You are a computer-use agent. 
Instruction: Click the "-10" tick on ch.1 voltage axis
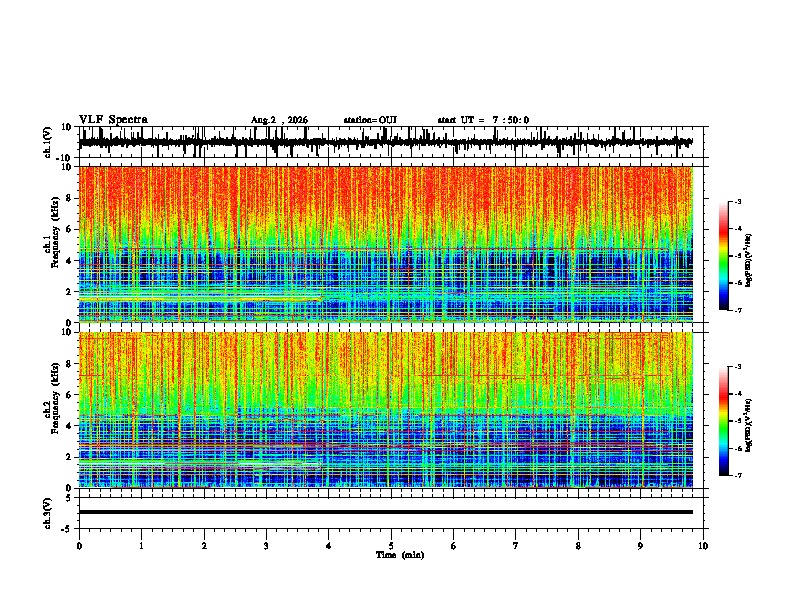[65, 158]
